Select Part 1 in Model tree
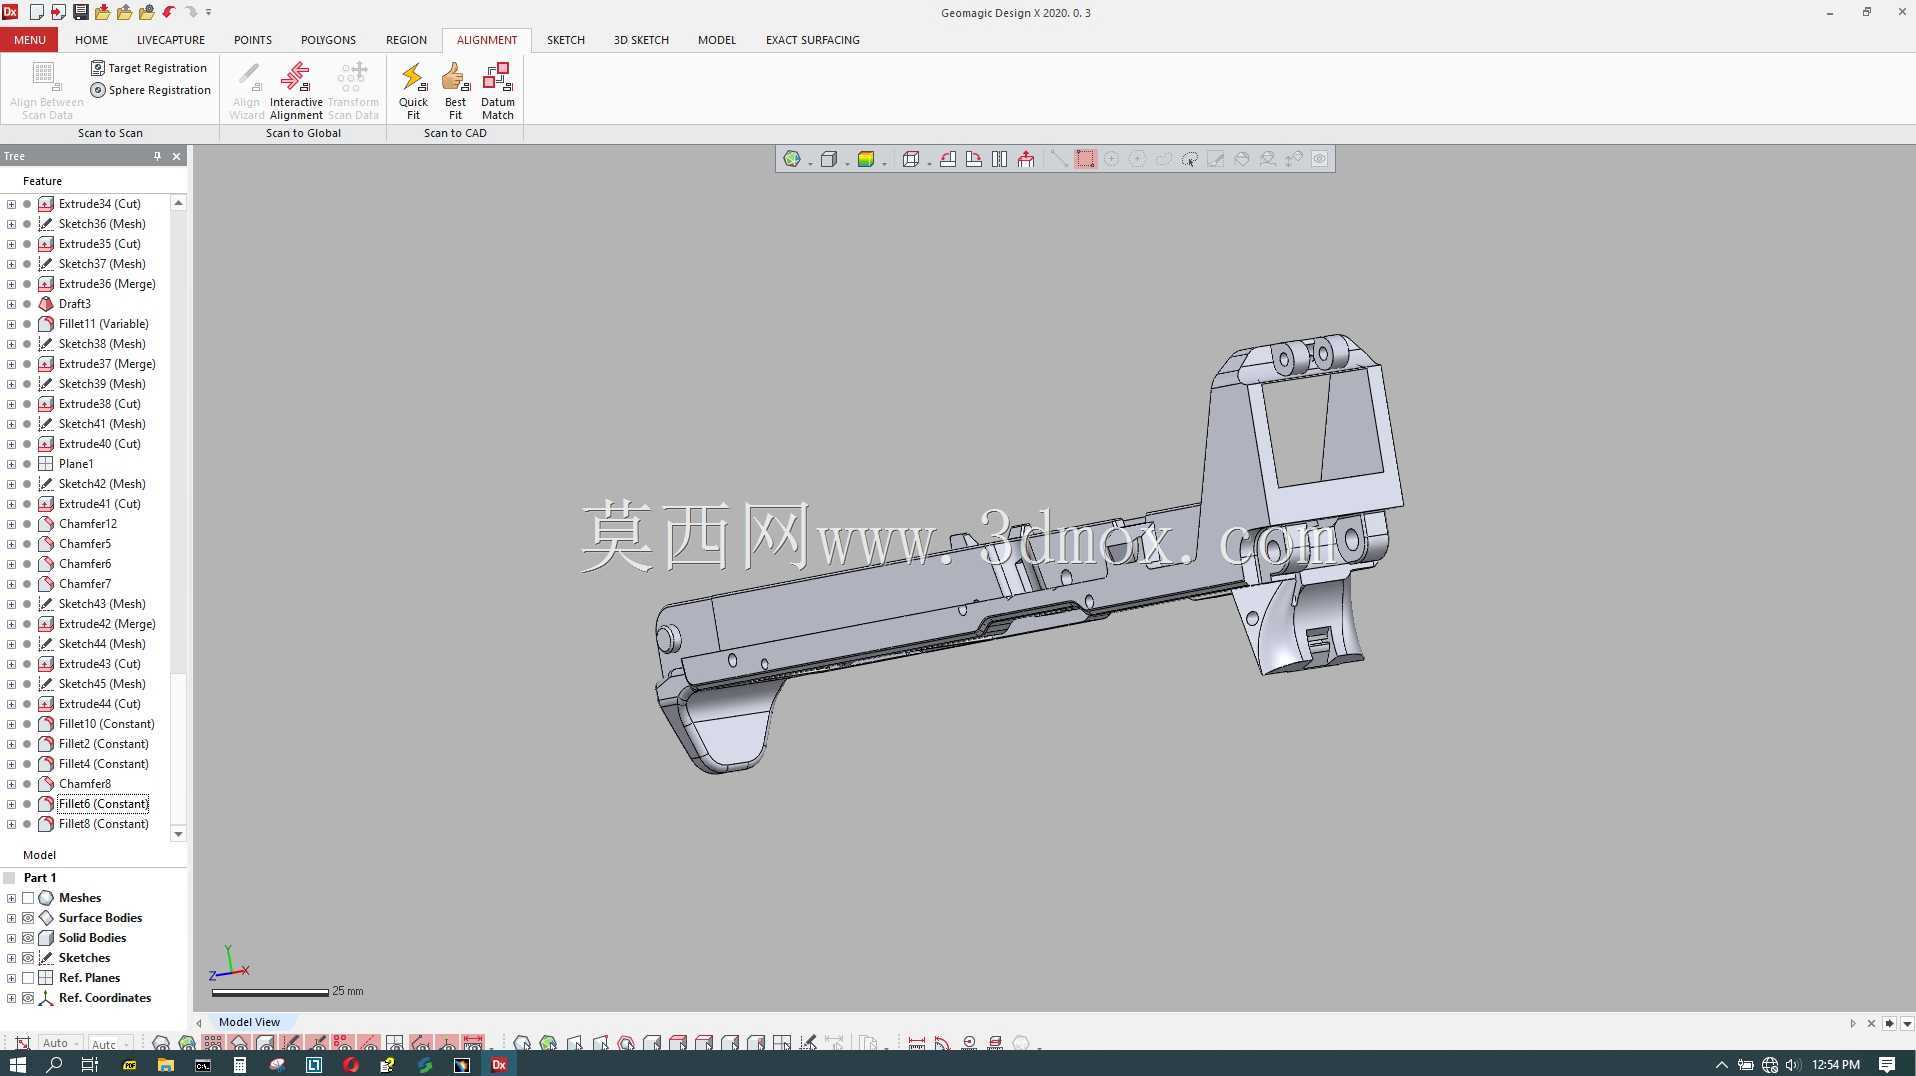Screen dimensions: 1916x1076 pos(40,878)
